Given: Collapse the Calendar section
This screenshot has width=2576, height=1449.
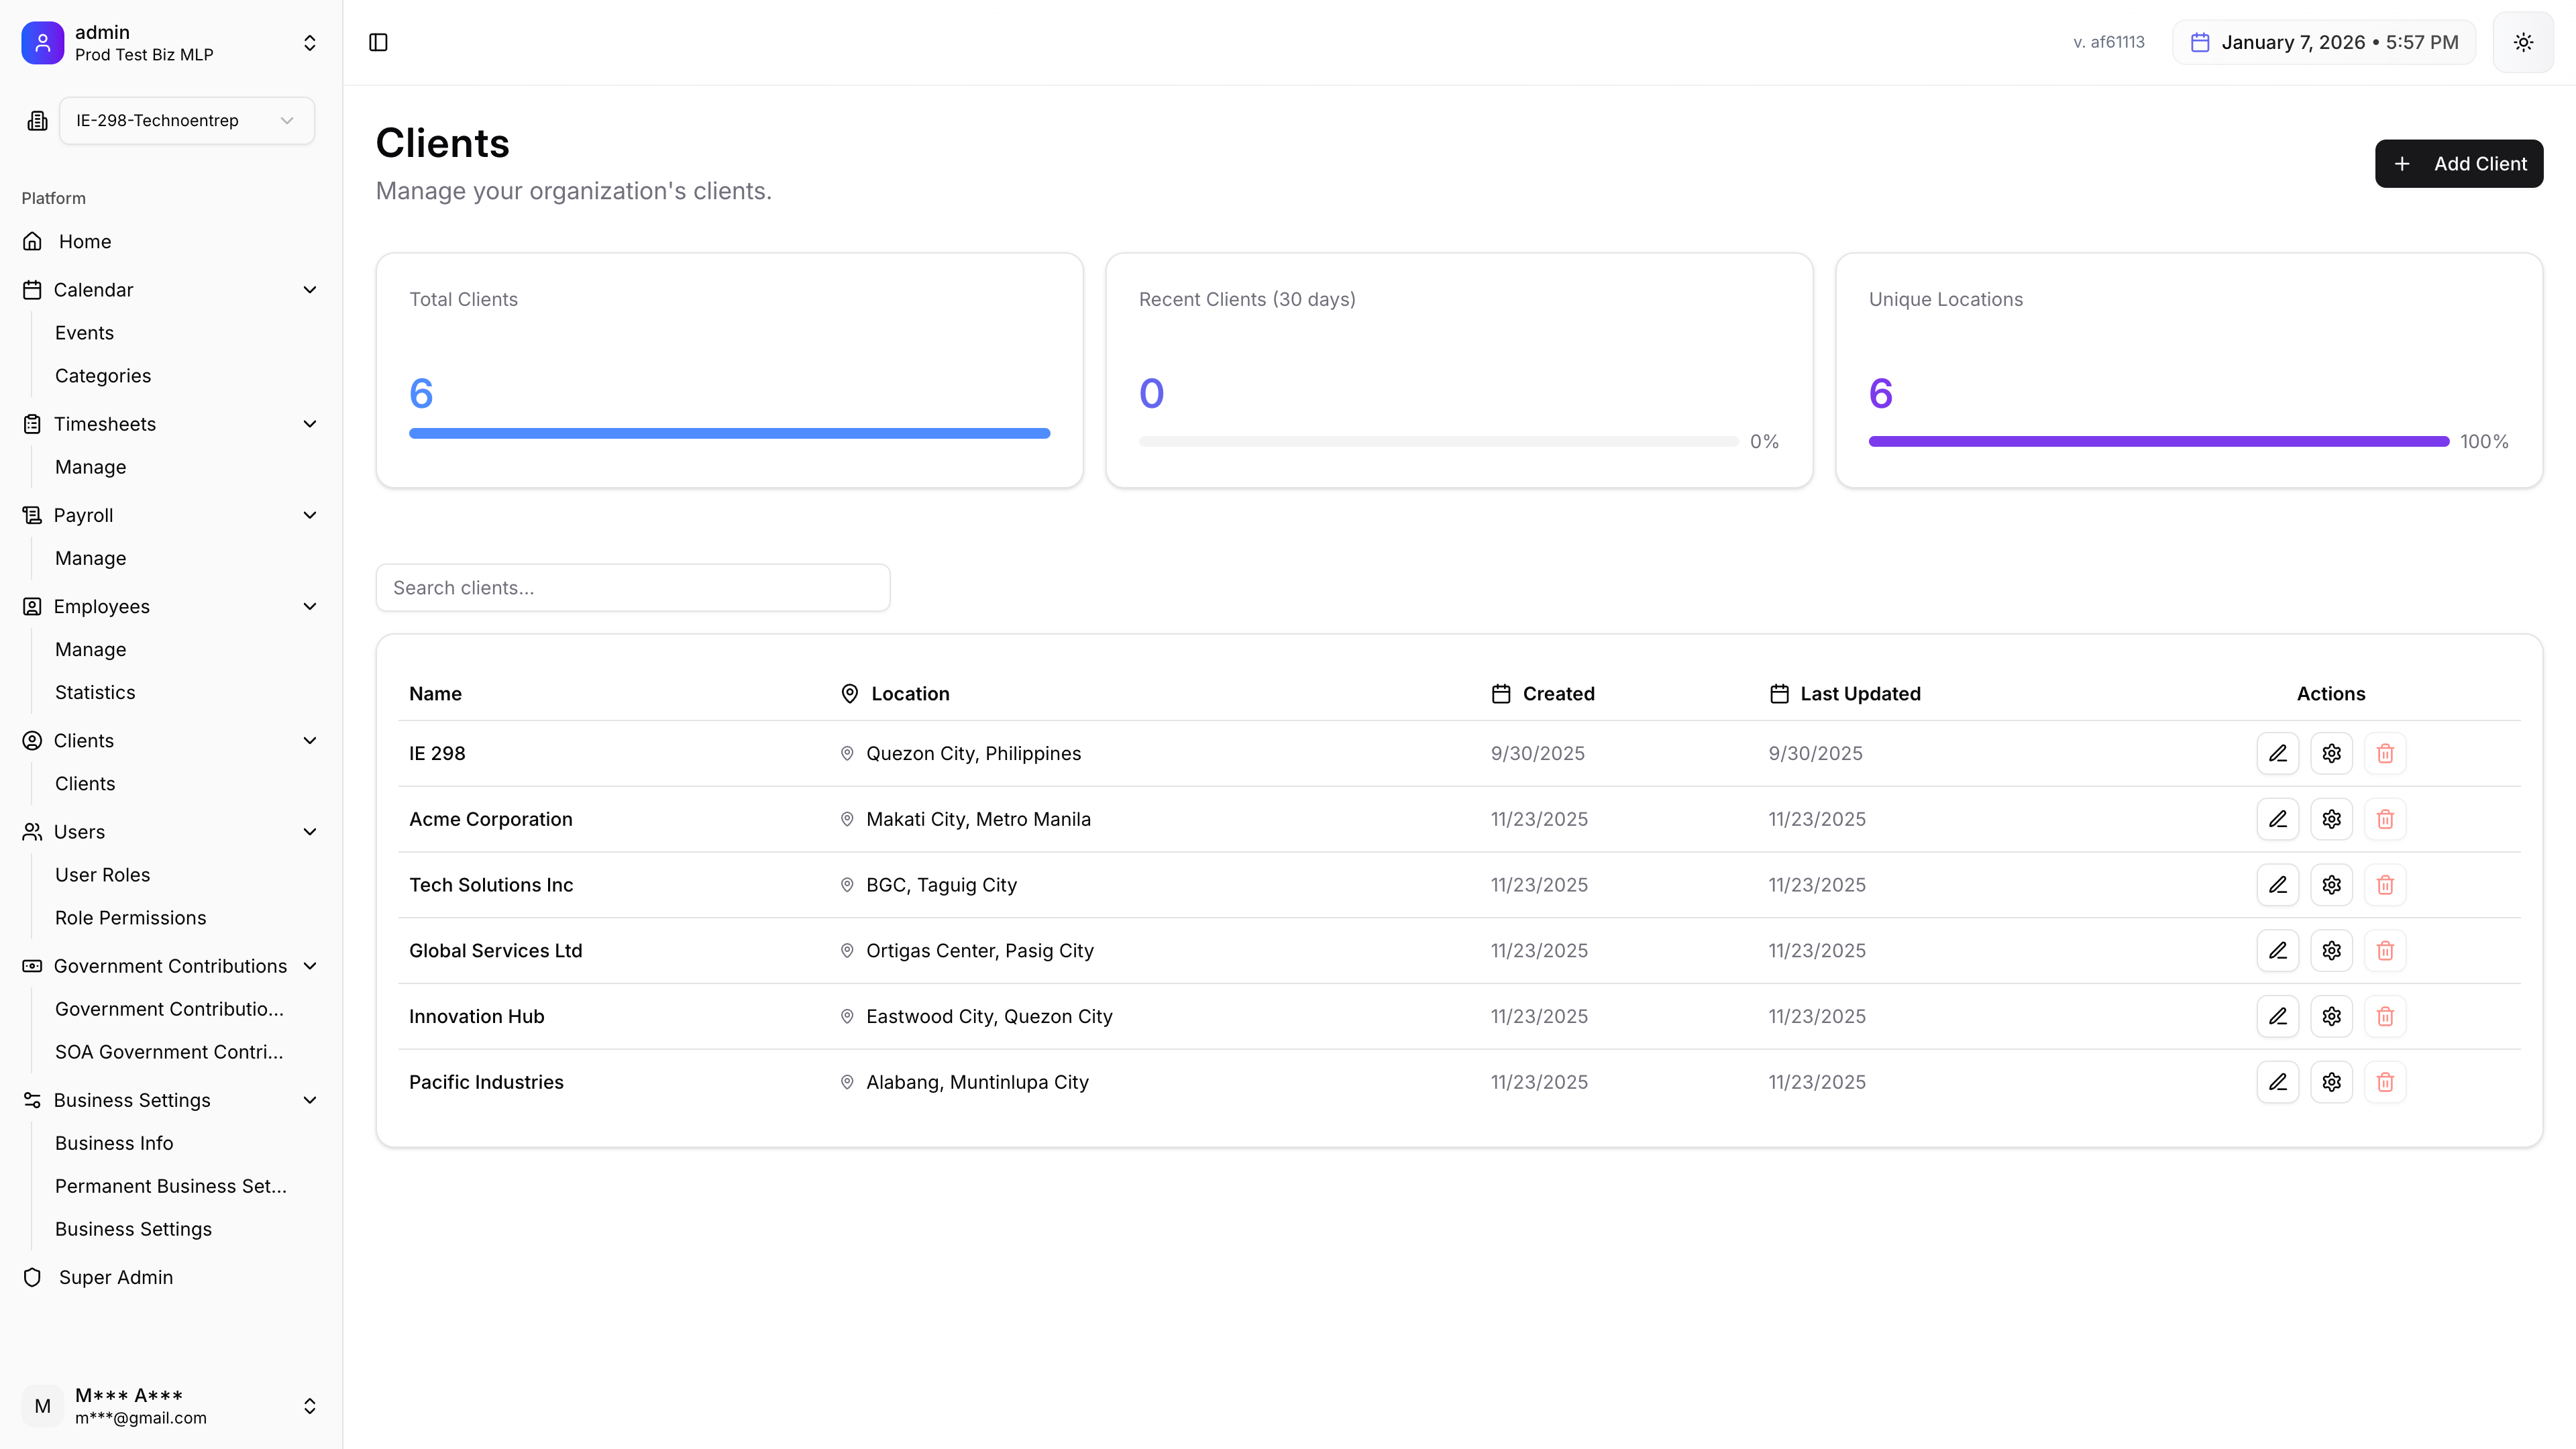Looking at the screenshot, I should [x=309, y=290].
